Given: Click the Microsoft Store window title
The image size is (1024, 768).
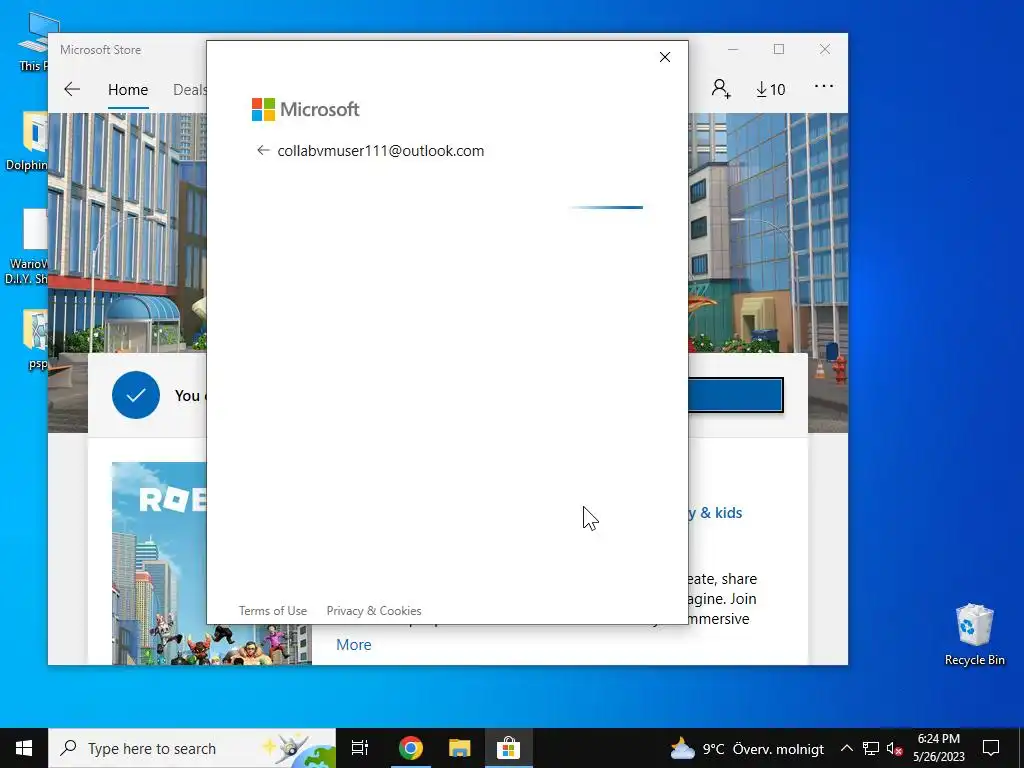Looking at the screenshot, I should coord(101,50).
